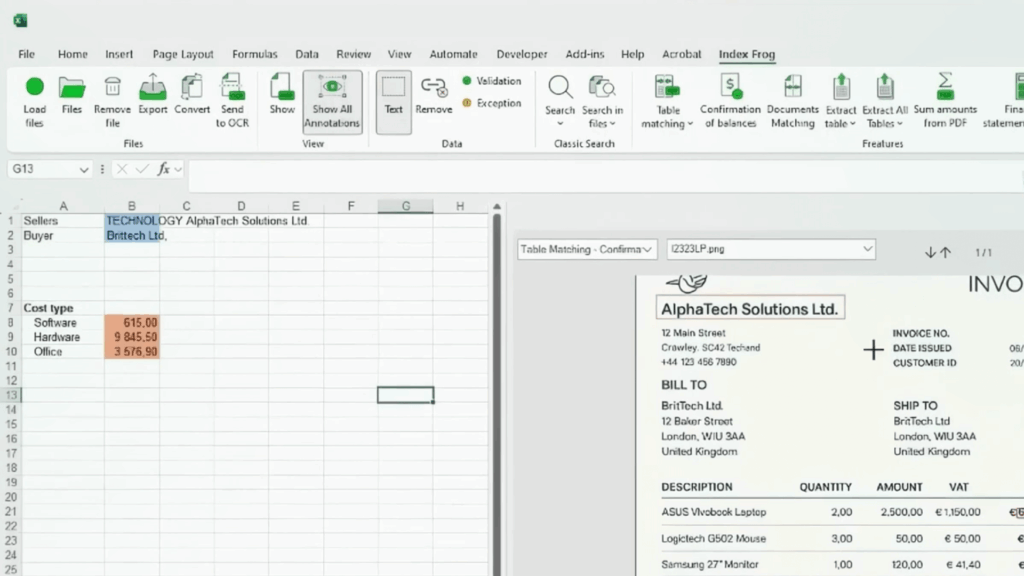
Task: Switch to the Acrobat tab
Action: [x=681, y=54]
